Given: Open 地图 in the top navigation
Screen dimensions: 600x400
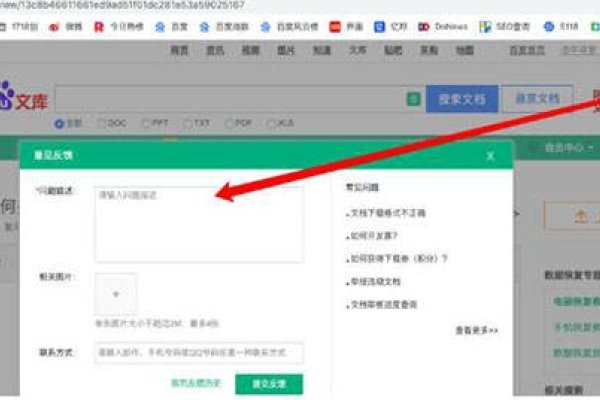Looking at the screenshot, I should tap(465, 50).
